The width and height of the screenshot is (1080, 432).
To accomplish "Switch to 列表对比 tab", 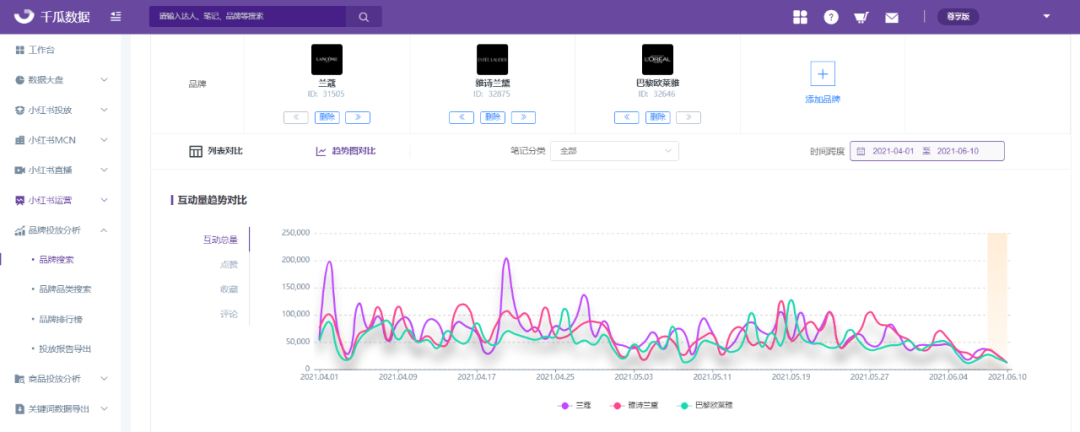I will point(216,151).
